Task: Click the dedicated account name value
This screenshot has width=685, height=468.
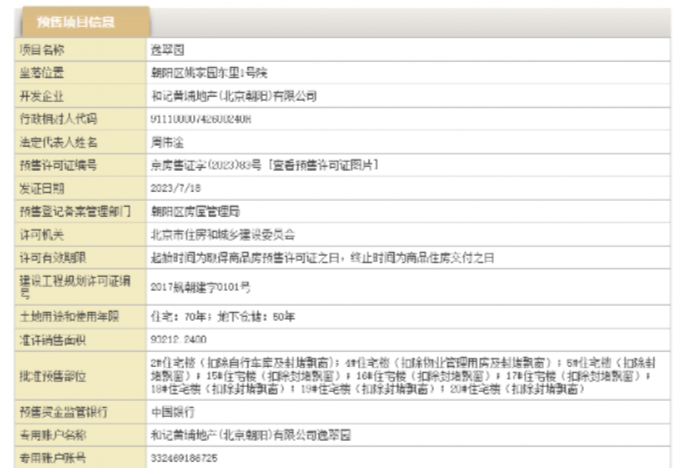Action: (x=250, y=435)
